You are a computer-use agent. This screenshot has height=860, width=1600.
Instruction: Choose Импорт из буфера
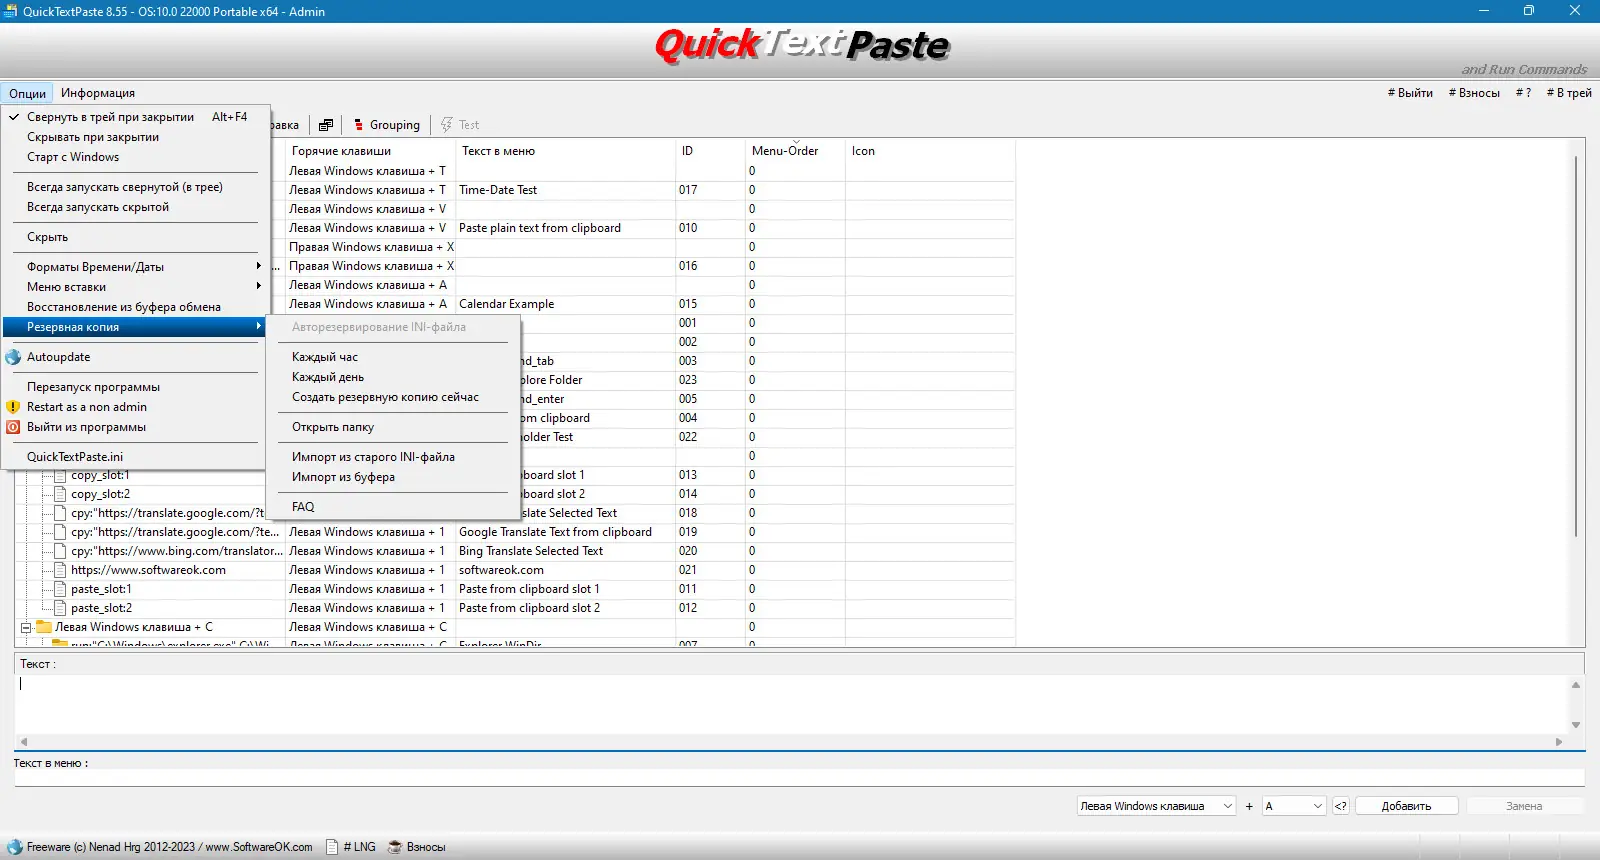tap(393, 477)
